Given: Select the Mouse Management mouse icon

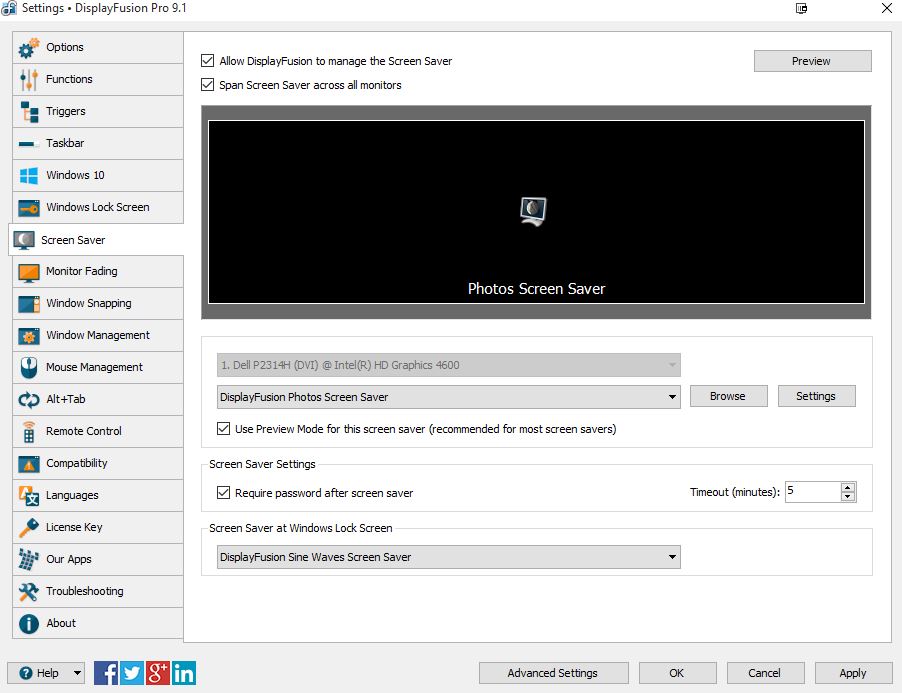Looking at the screenshot, I should [x=29, y=368].
